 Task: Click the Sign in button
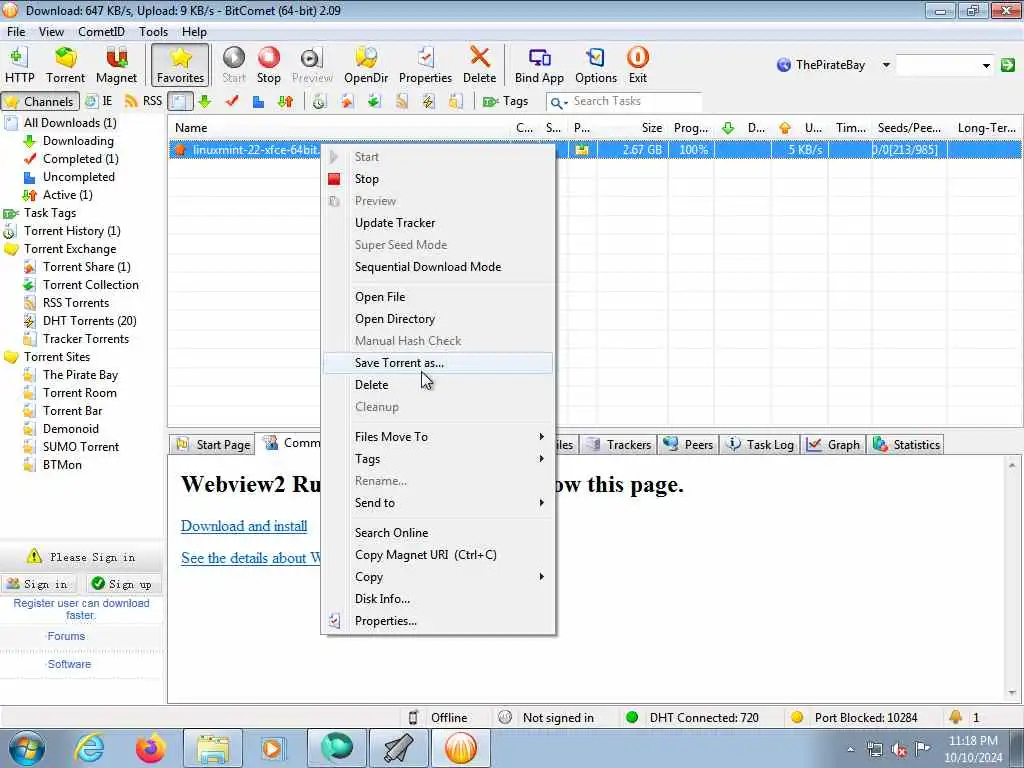point(39,584)
